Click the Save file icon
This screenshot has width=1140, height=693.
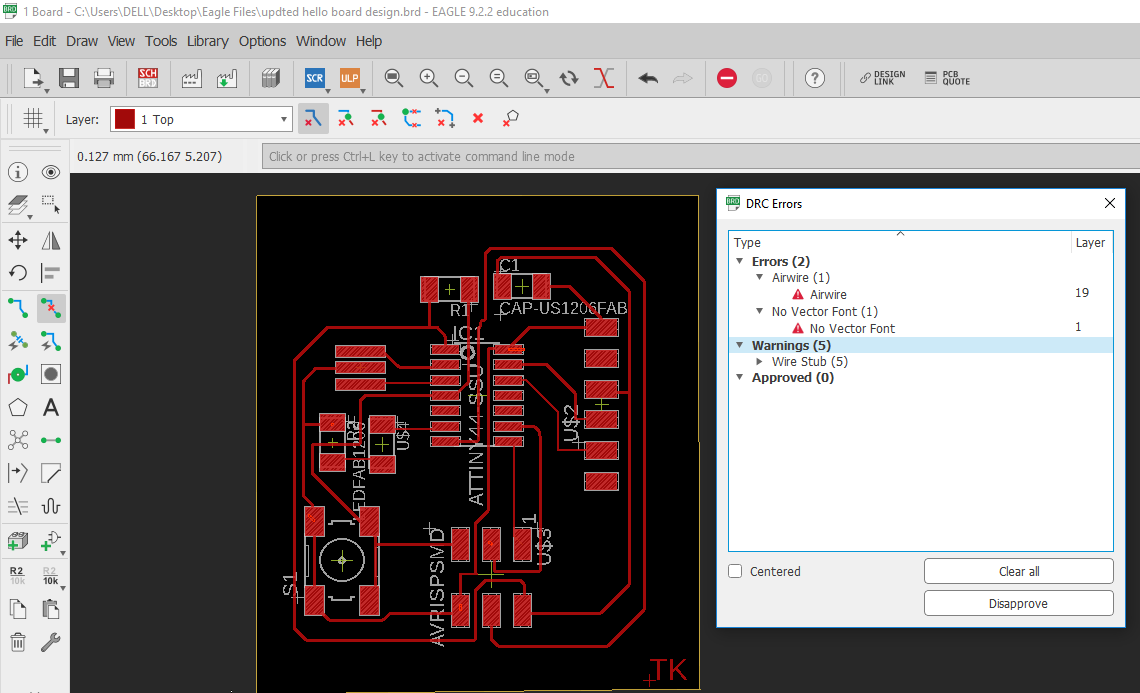click(x=69, y=78)
